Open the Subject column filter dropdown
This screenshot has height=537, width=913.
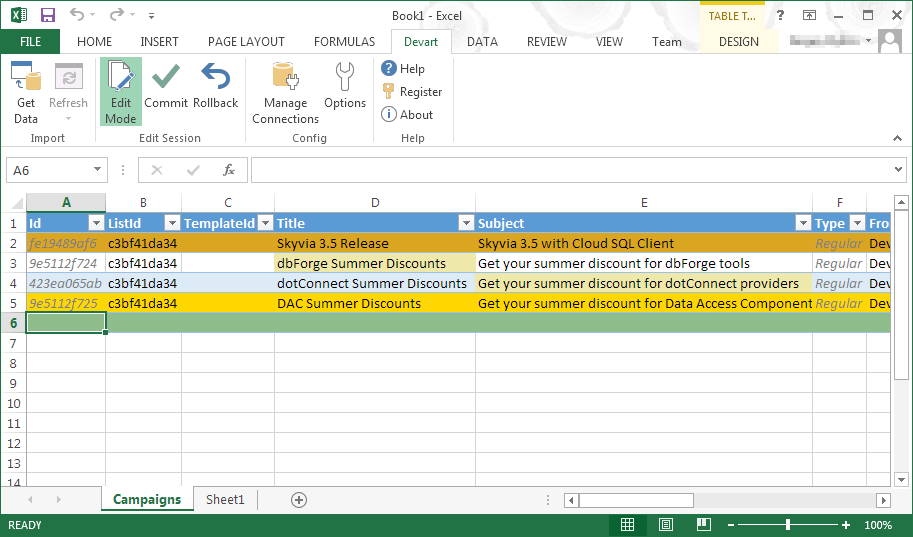tap(802, 223)
